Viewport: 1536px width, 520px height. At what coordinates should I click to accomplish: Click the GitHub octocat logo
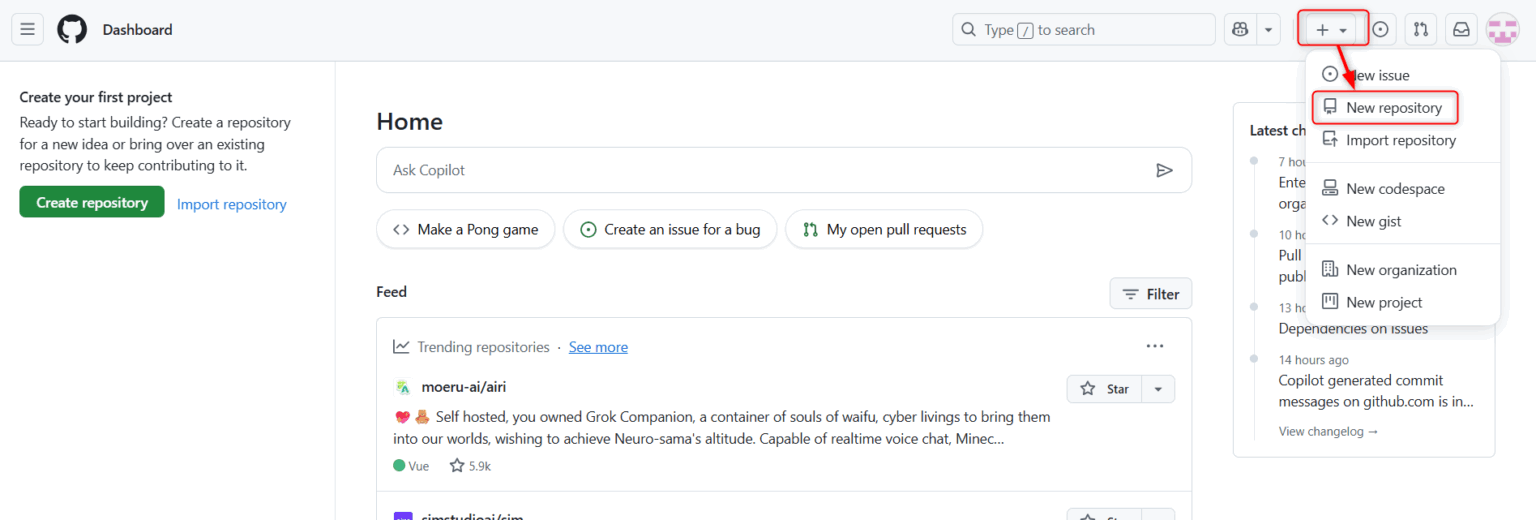click(x=72, y=30)
